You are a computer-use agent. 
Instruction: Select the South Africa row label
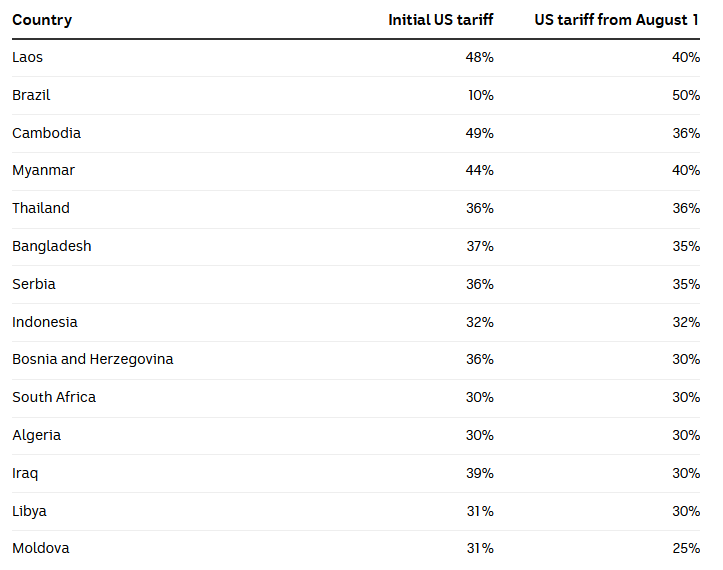pos(54,397)
